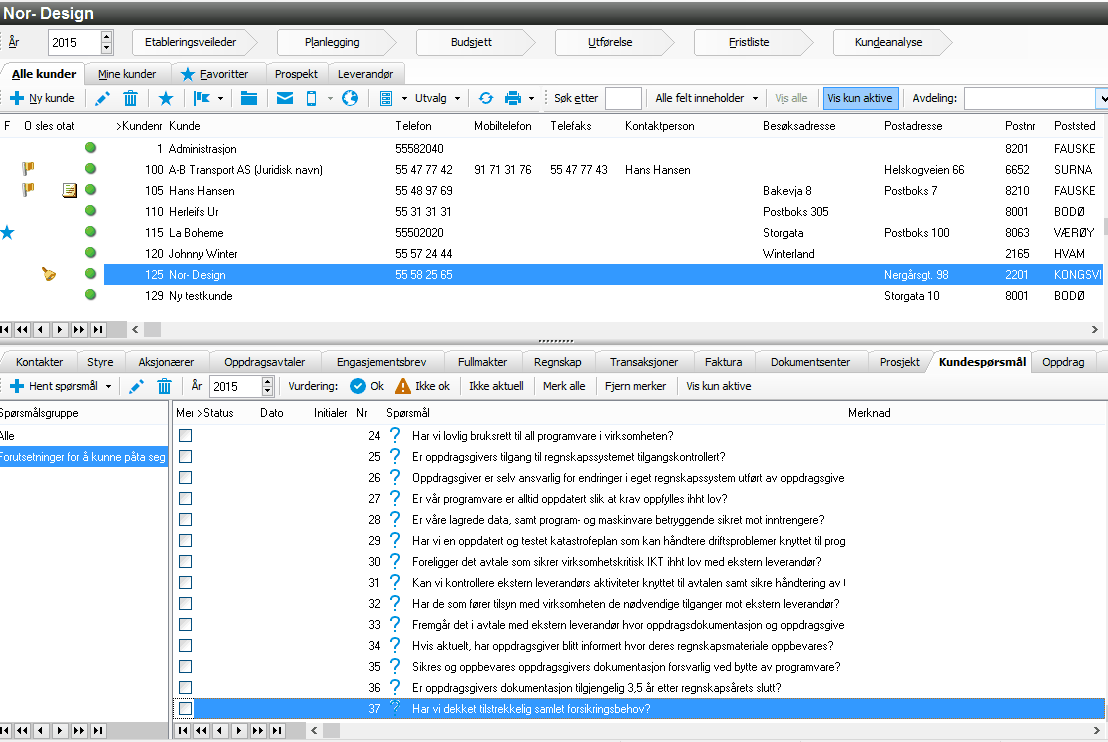Select the Herleifs Ur customer row
Screen dimensions: 1108x742
click(551, 211)
